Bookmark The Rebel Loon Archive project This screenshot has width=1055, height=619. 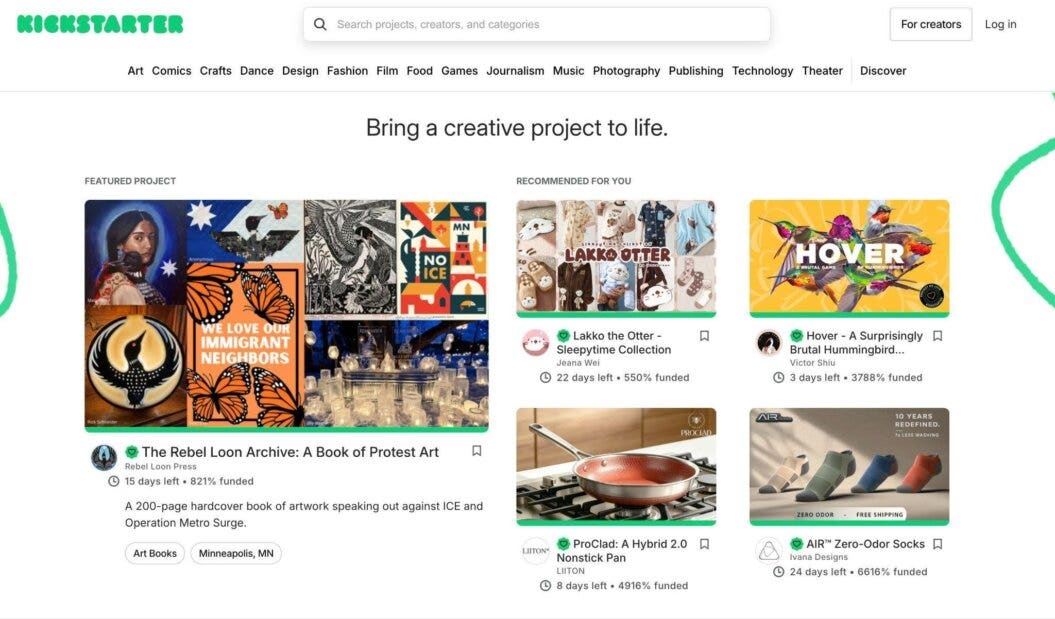pos(476,451)
